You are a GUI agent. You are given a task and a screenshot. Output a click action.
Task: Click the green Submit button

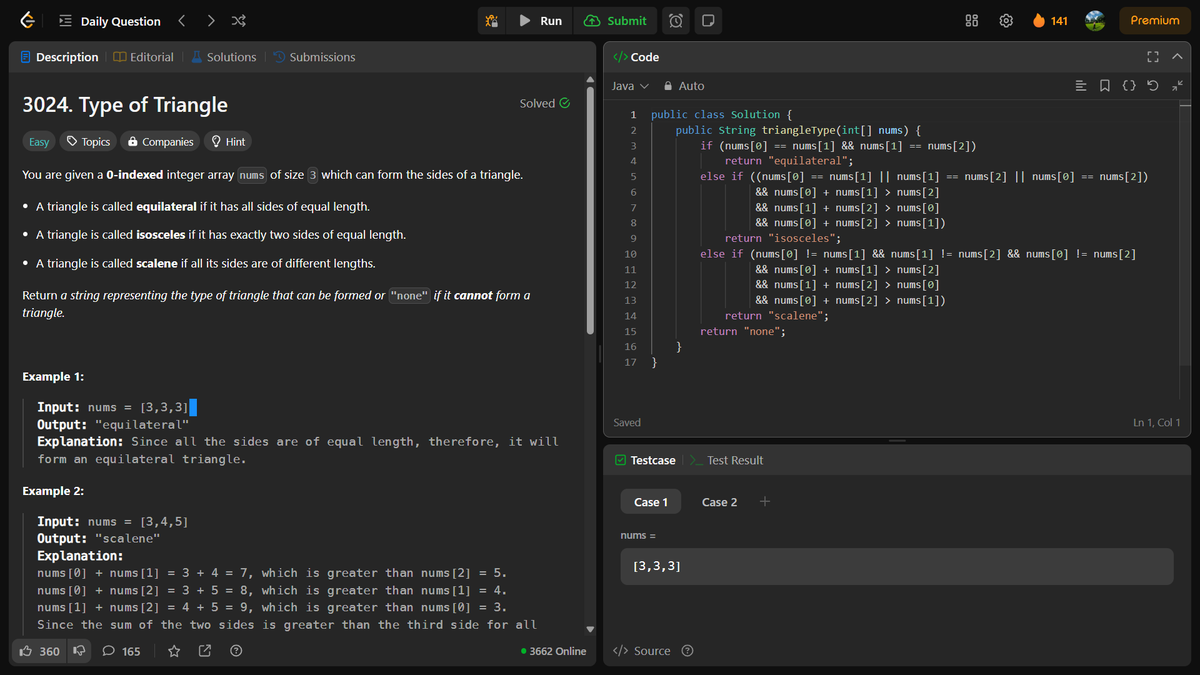(617, 20)
